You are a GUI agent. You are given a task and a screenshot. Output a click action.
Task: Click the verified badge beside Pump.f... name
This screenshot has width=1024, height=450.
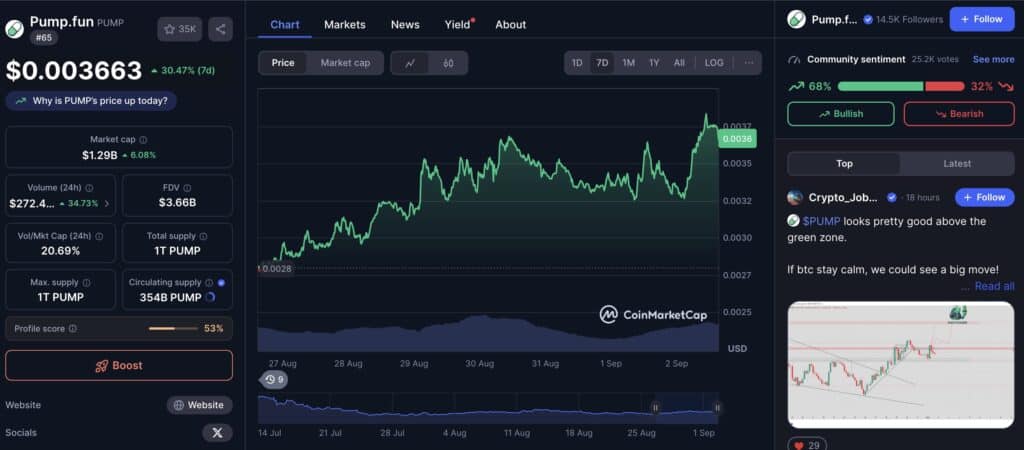point(868,20)
